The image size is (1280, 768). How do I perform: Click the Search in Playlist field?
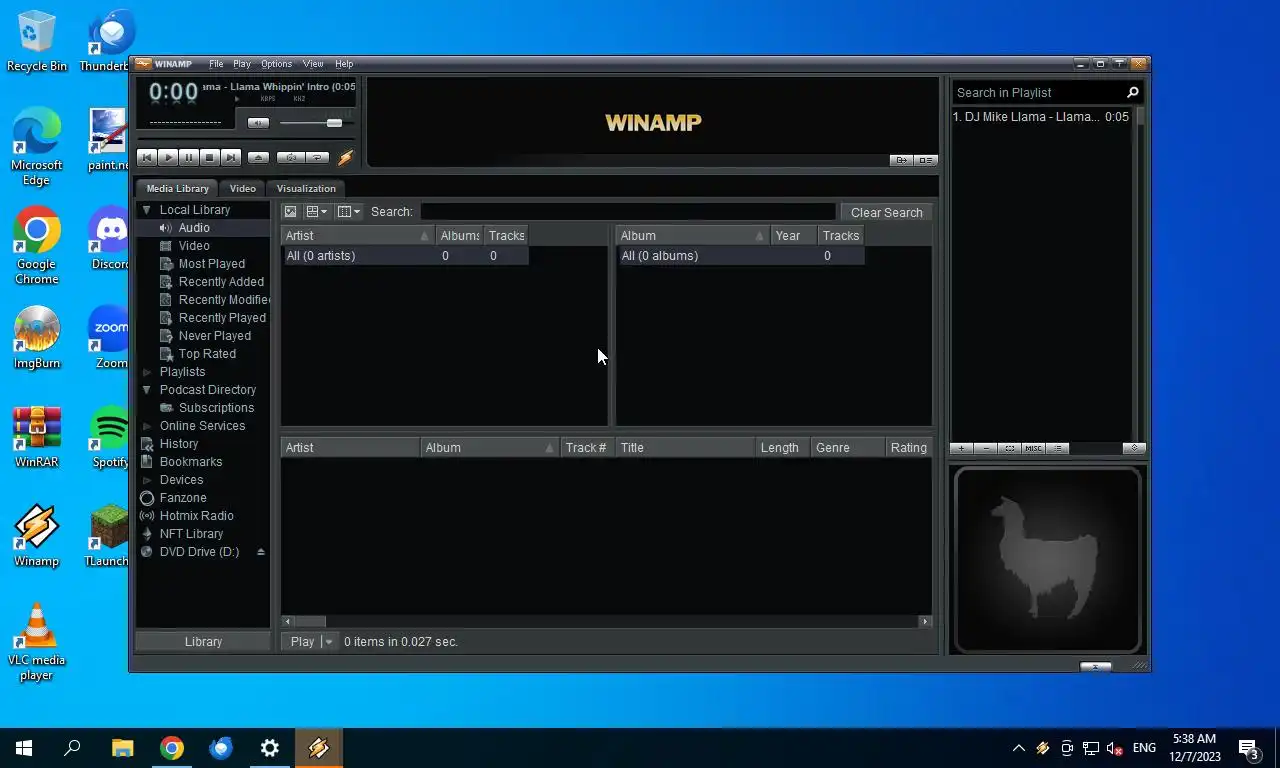(x=1038, y=92)
